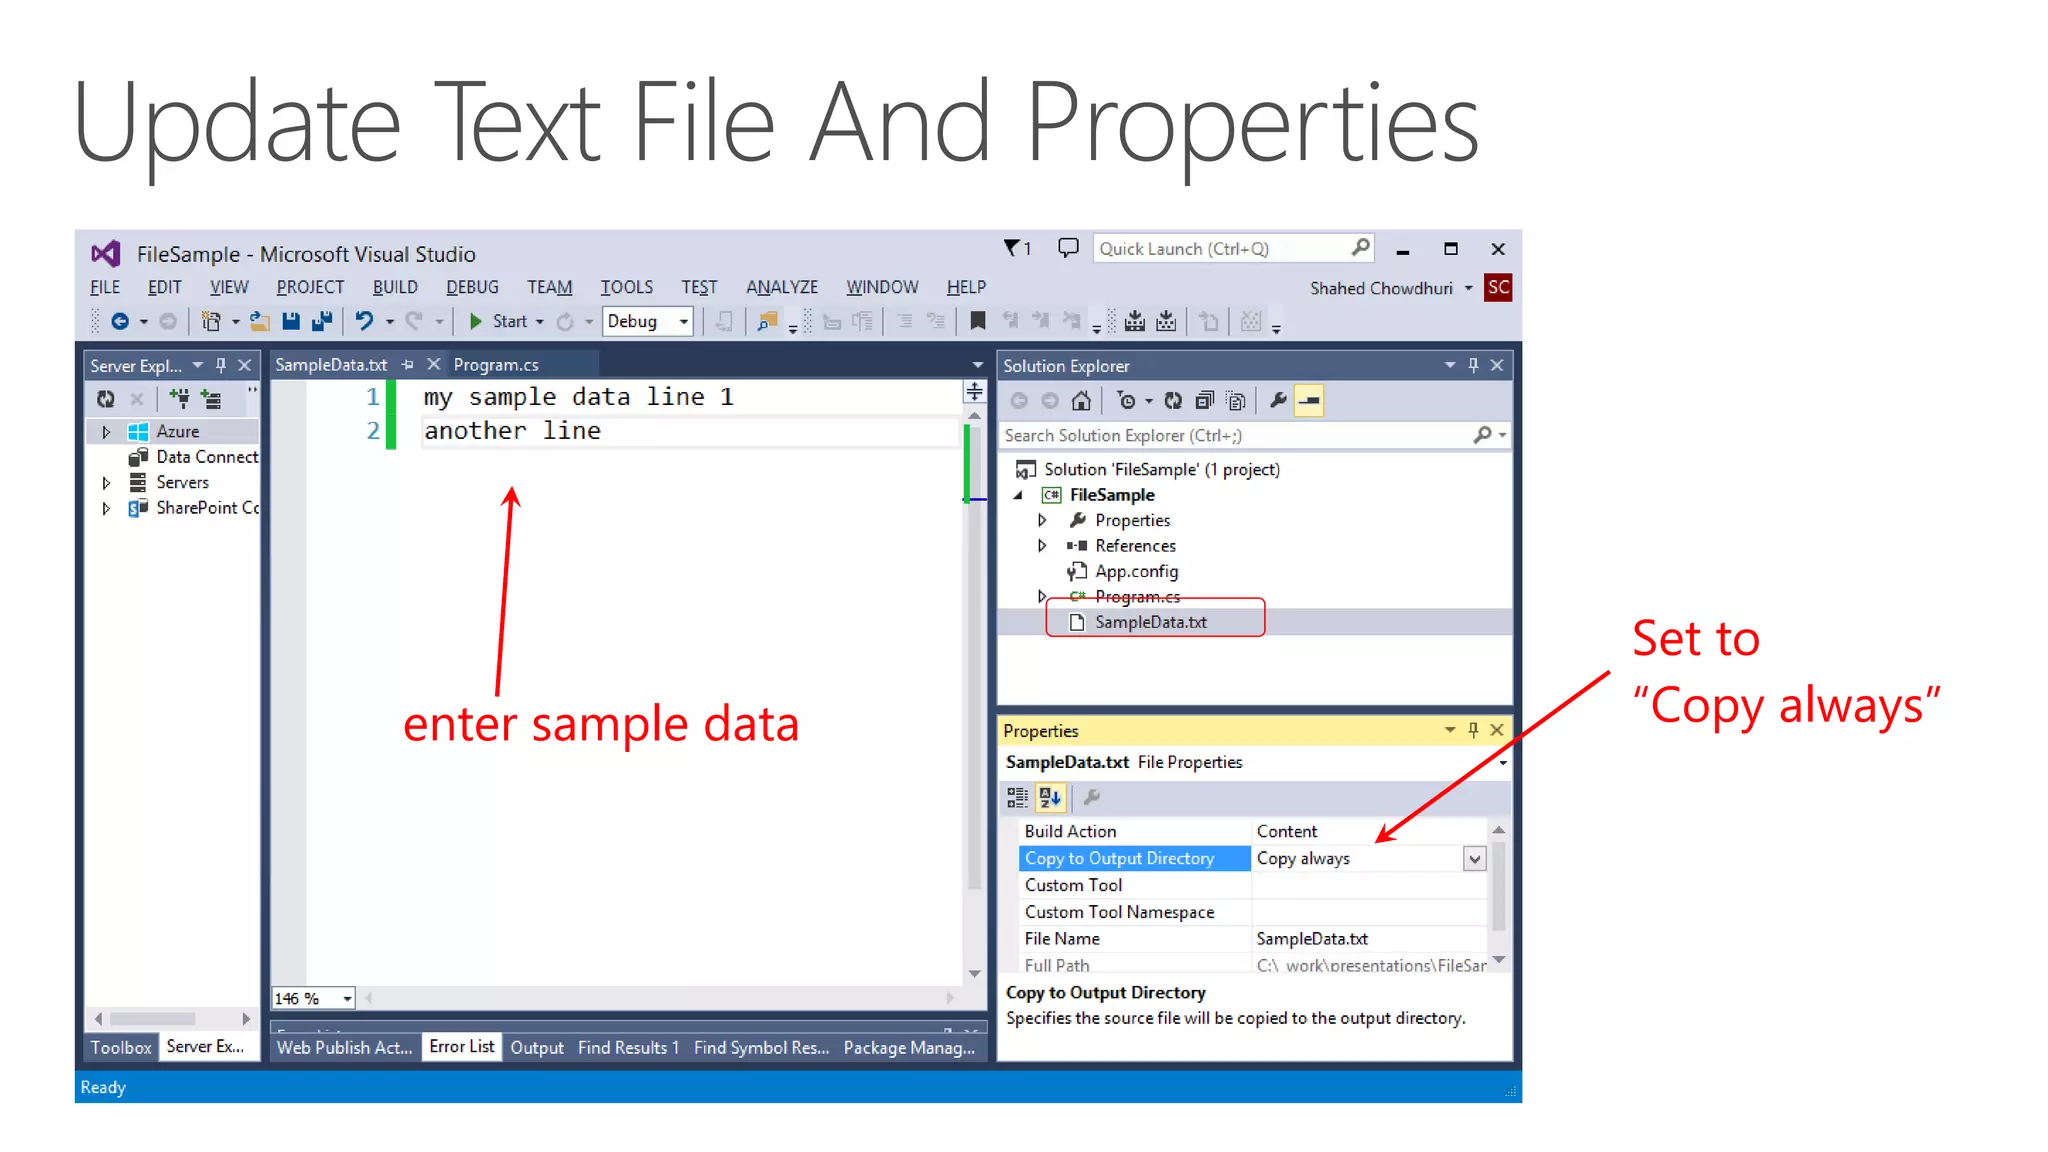The width and height of the screenshot is (2048, 1152).
Task: Switch to the Find Results 1 tab
Action: tap(628, 1047)
